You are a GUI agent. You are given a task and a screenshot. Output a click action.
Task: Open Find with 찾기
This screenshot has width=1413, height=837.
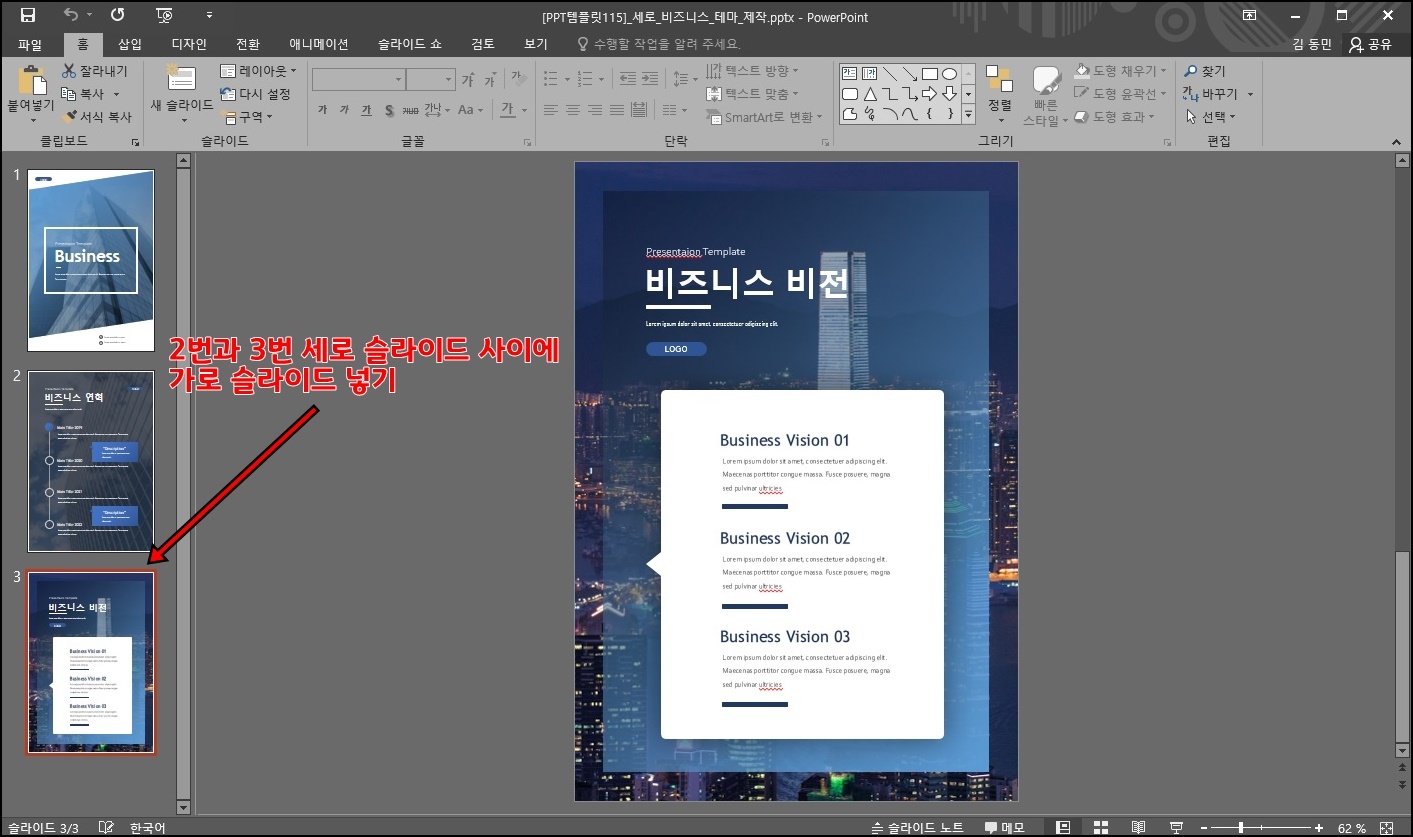(x=1204, y=71)
